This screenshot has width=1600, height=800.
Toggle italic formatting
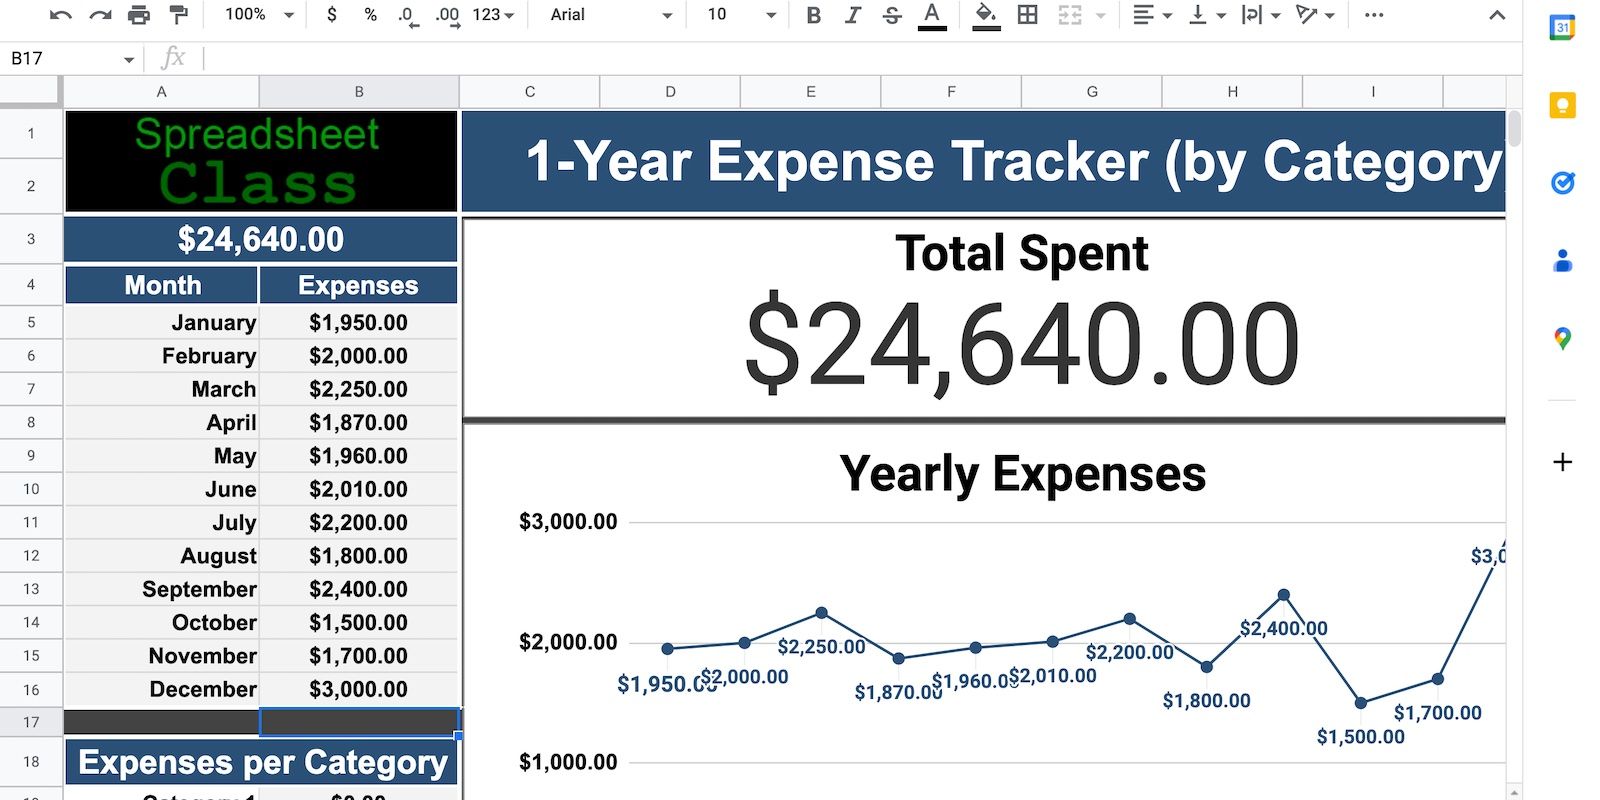(852, 15)
